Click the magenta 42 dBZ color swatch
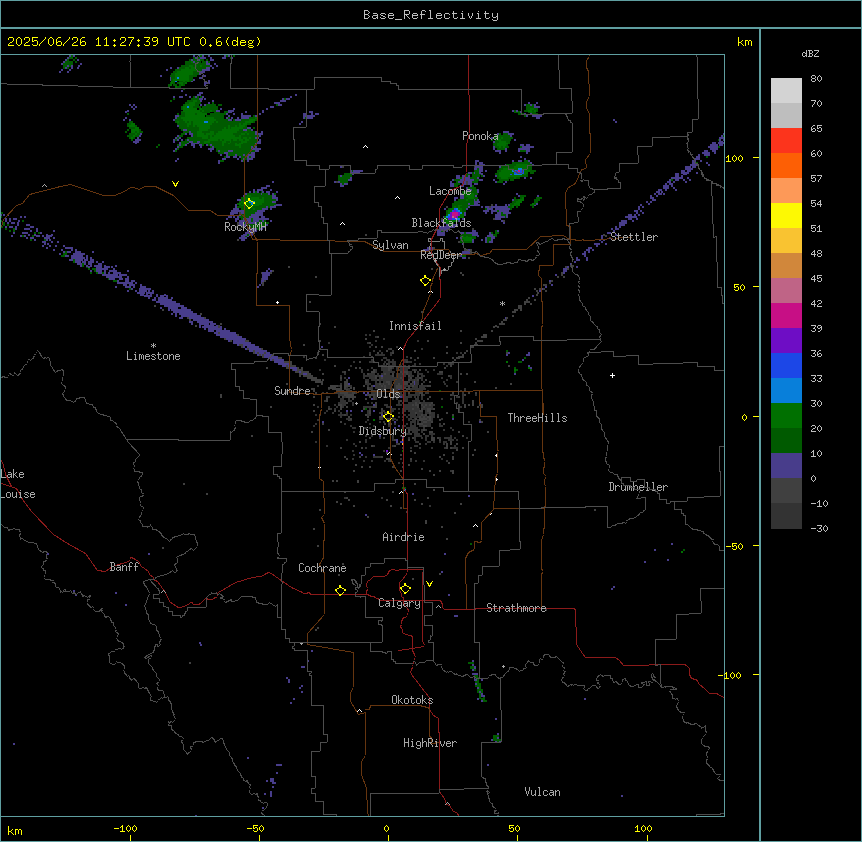The width and height of the screenshot is (862, 842). (x=786, y=315)
